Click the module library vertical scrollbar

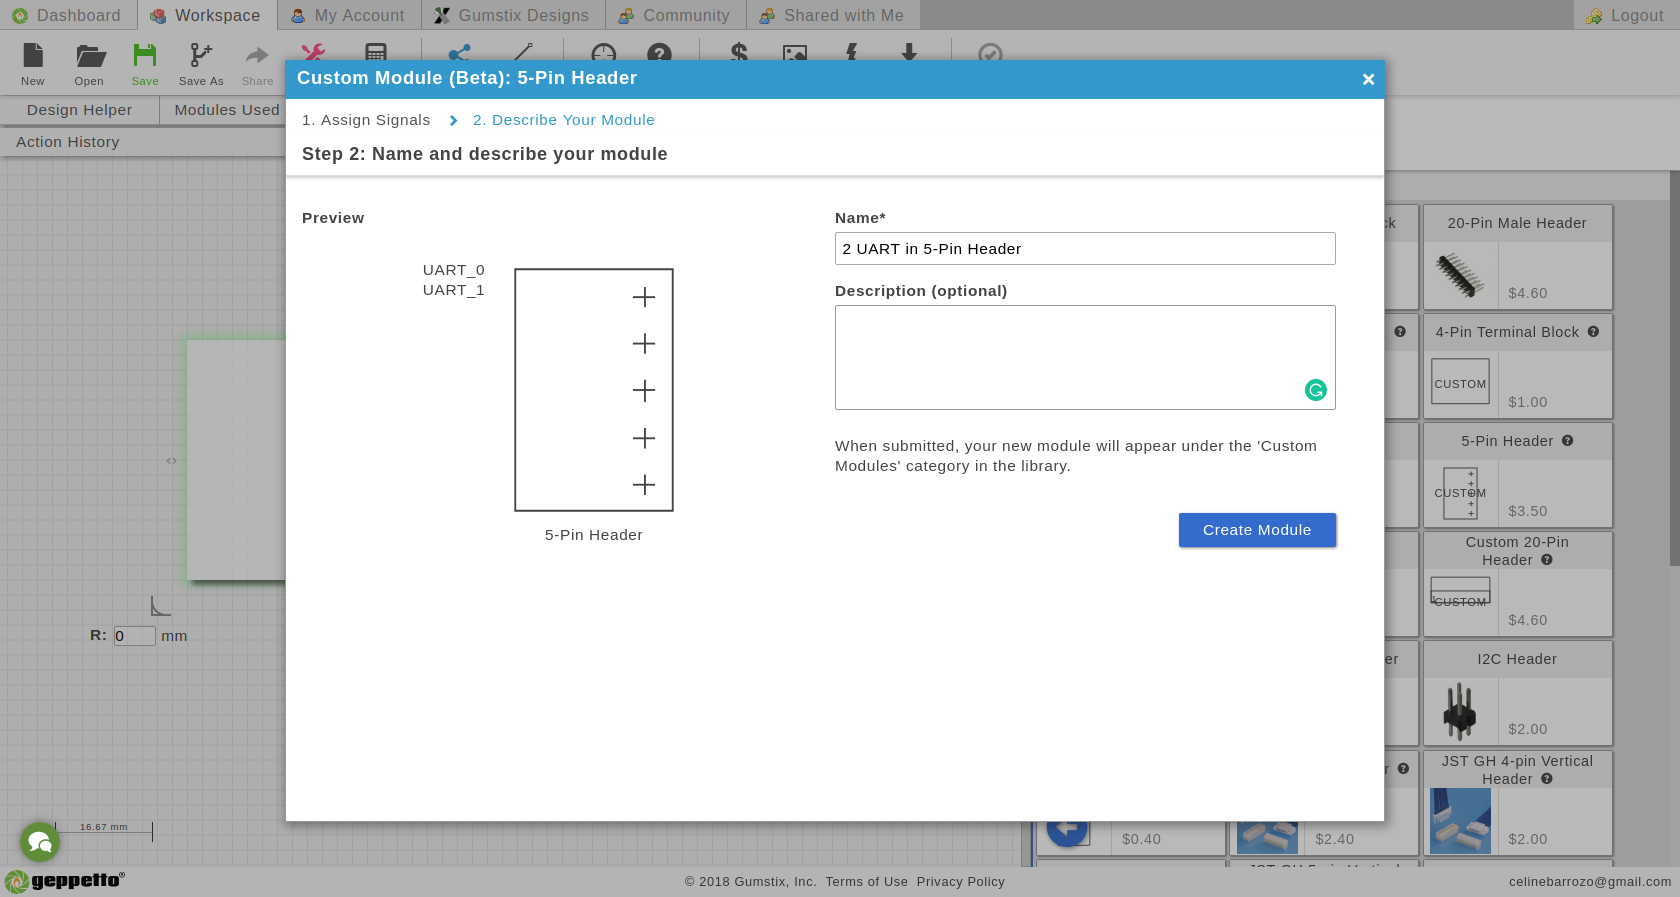point(1674,370)
